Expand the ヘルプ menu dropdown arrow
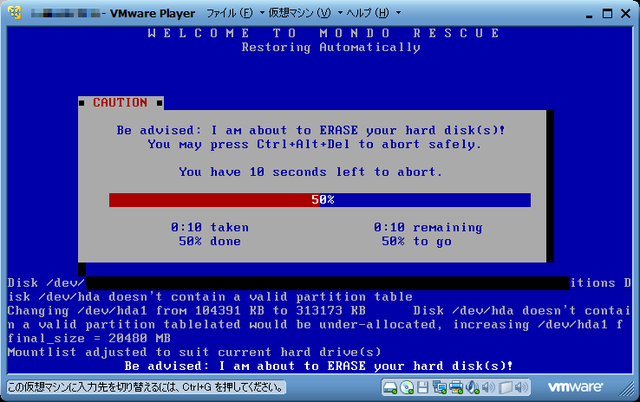Image resolution: width=640 pixels, height=402 pixels. (x=398, y=13)
